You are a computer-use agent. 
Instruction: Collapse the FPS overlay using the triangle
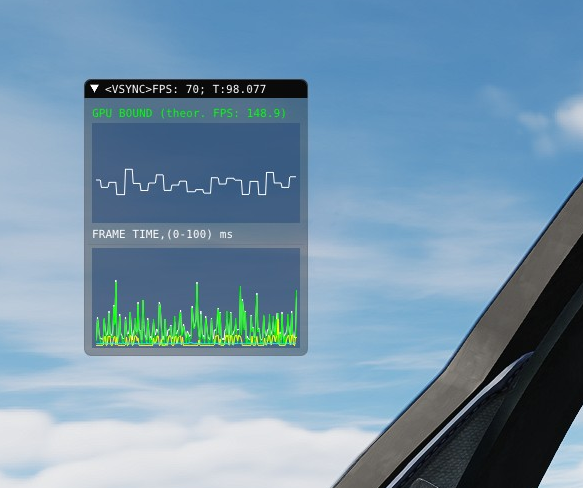tap(94, 89)
